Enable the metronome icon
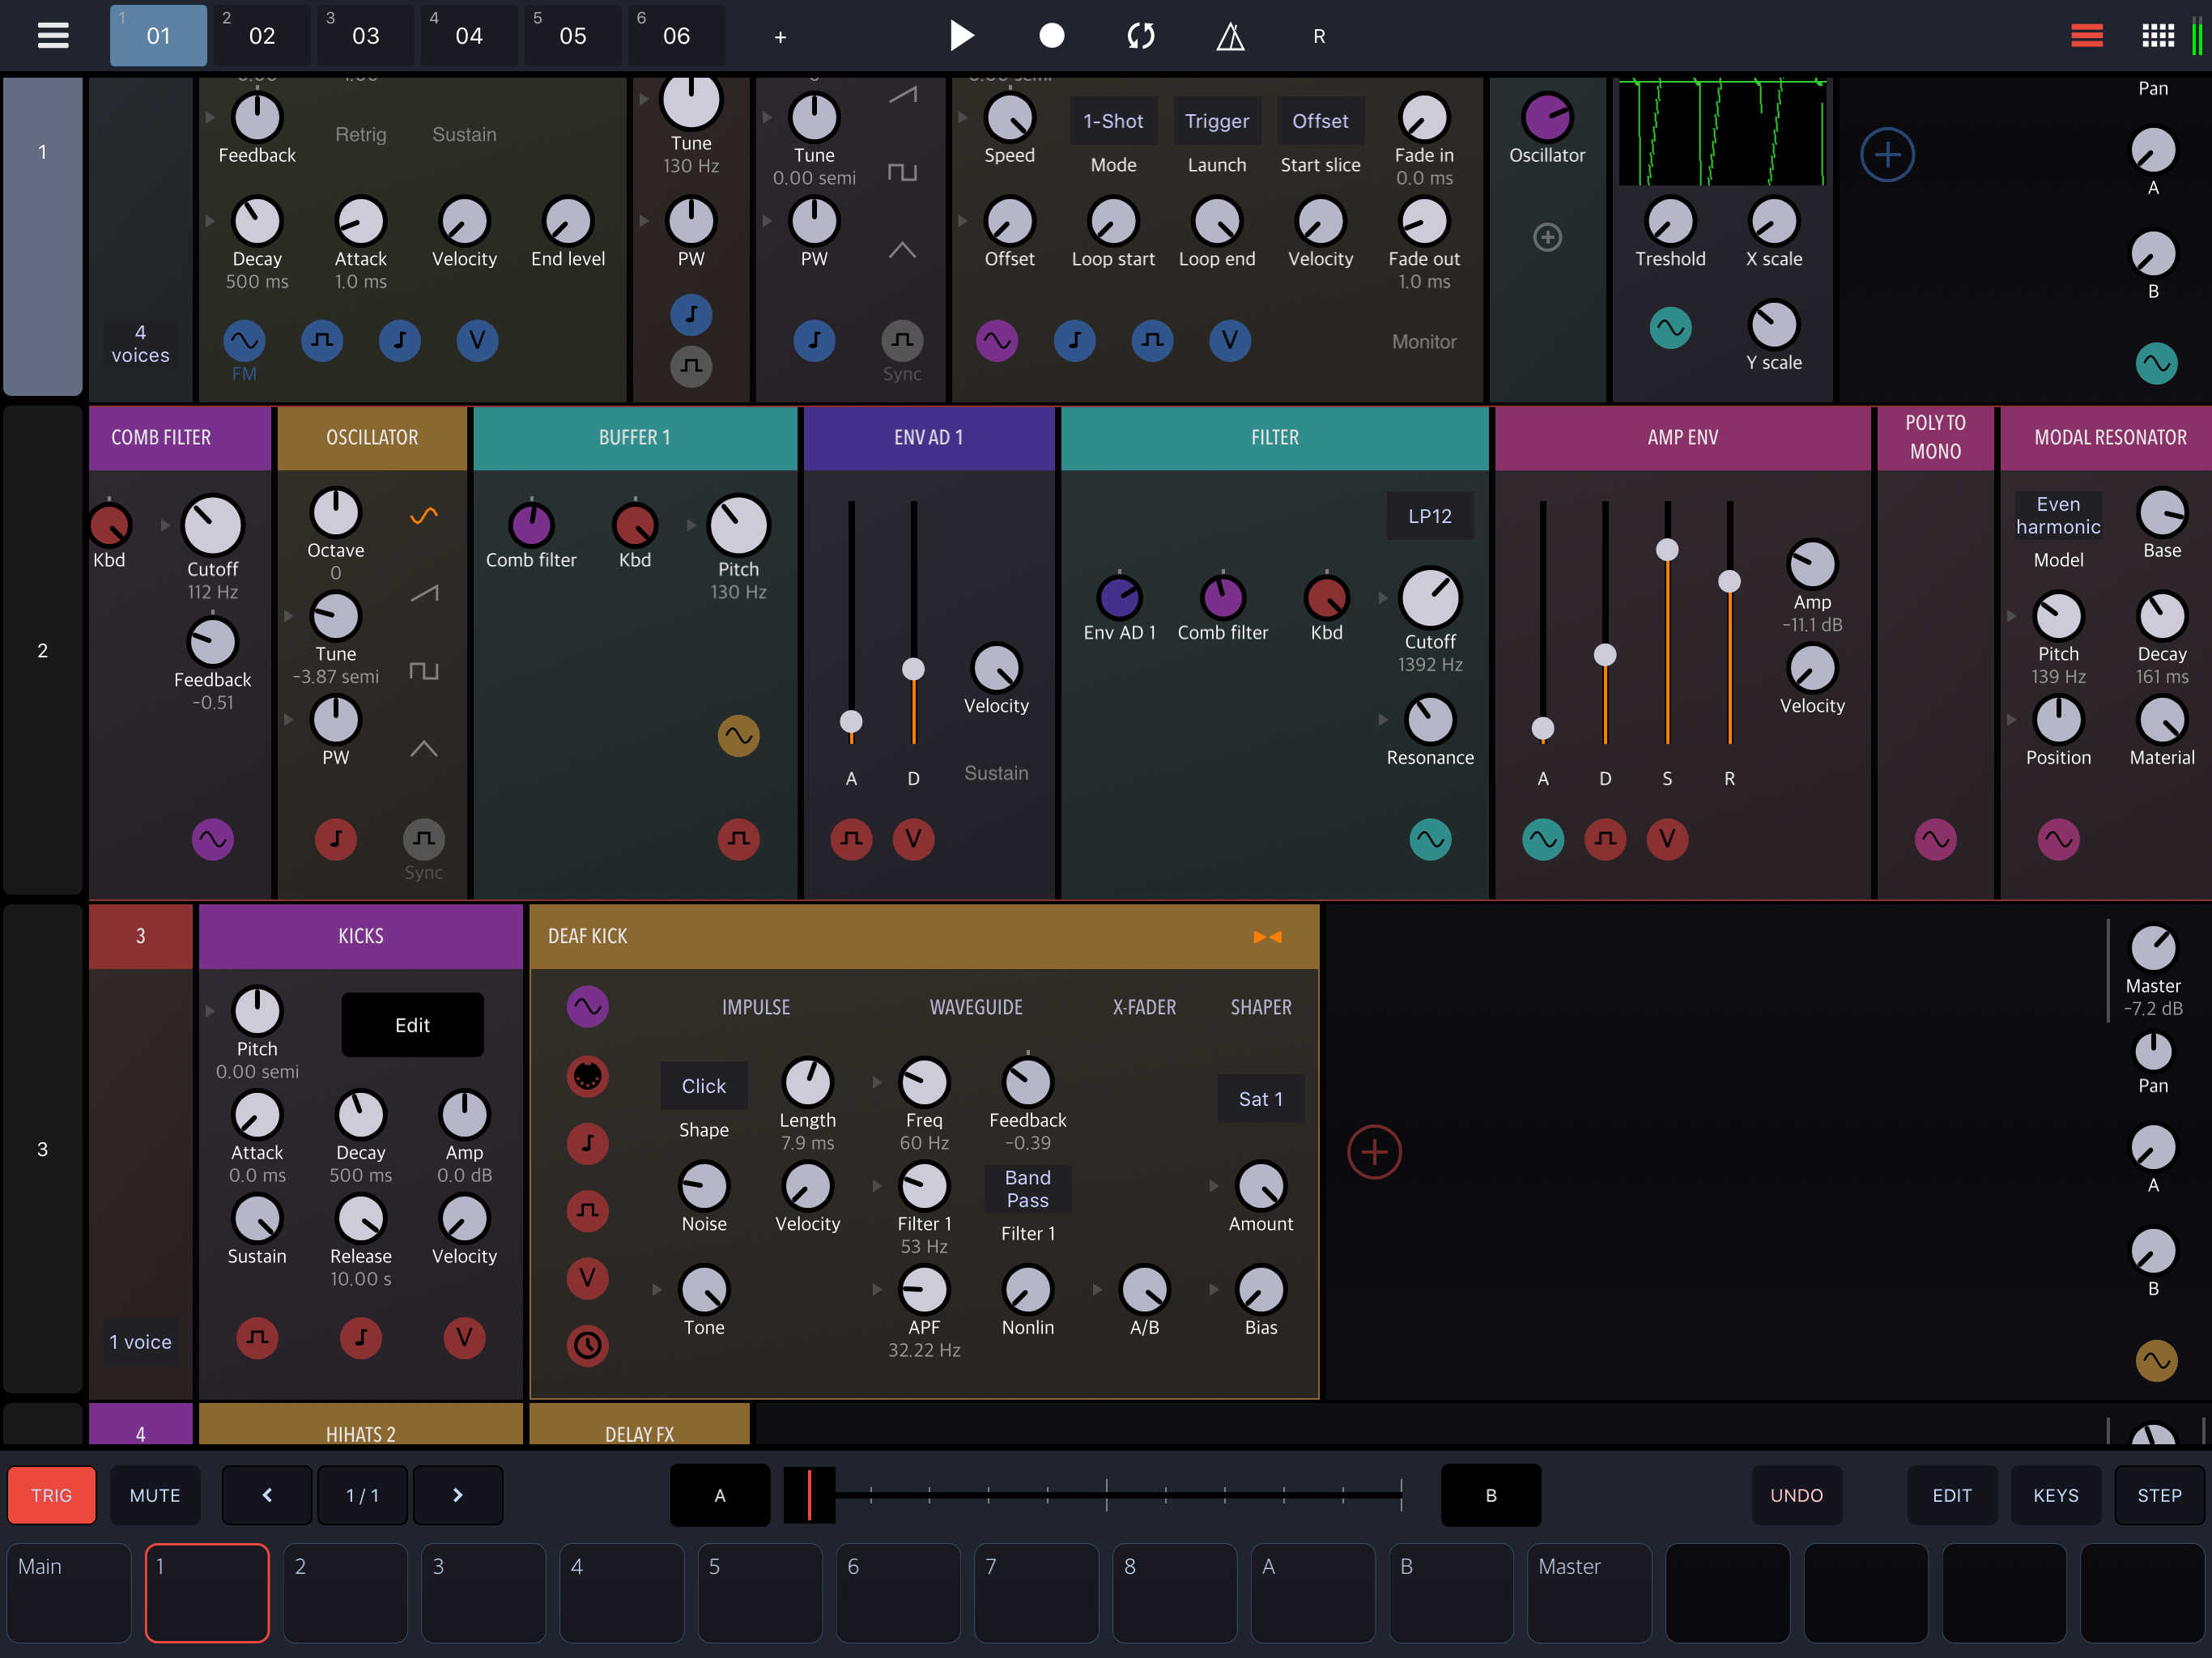Screen dimensions: 2212x1658 tap(1230, 37)
